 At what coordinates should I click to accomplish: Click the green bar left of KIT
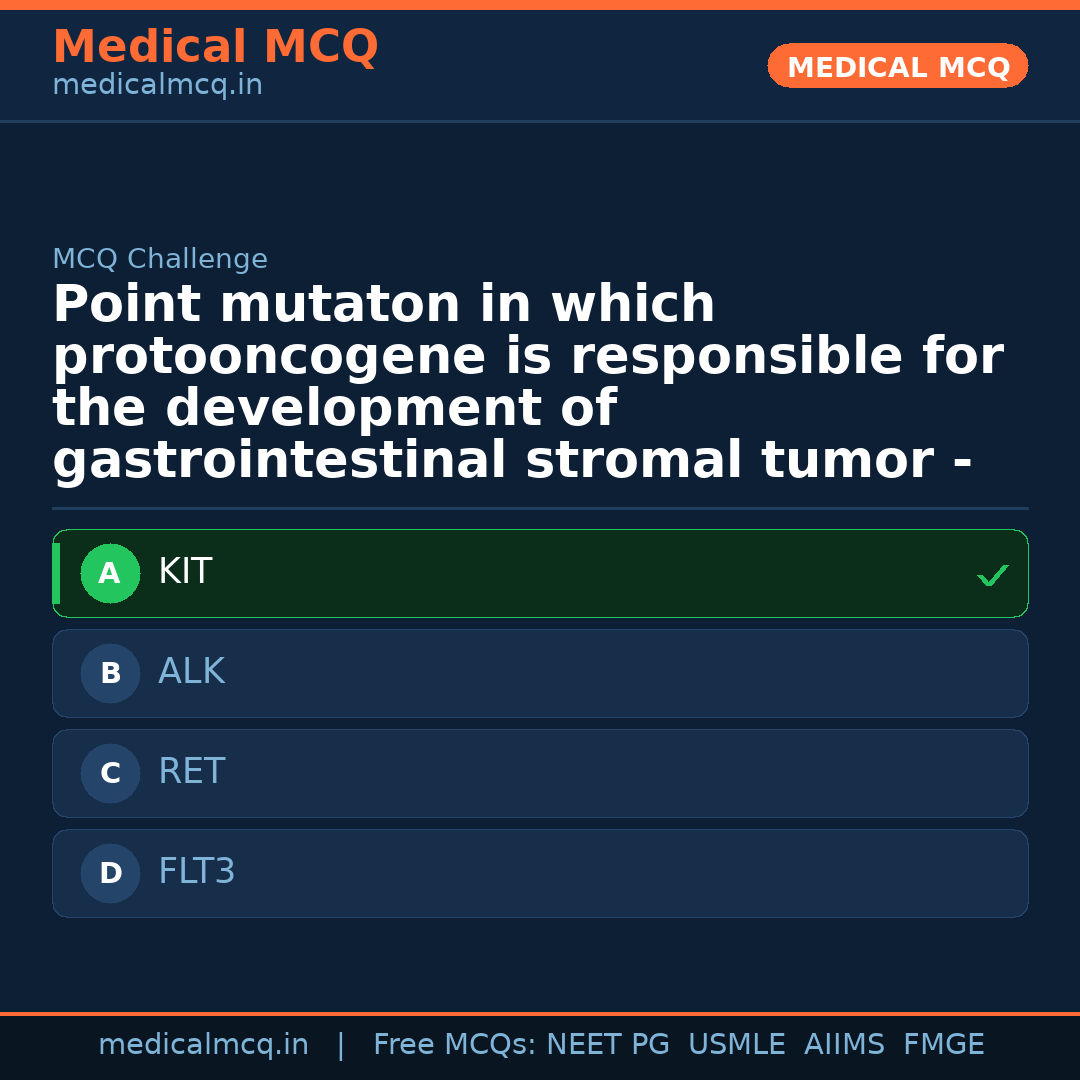pos(56,574)
